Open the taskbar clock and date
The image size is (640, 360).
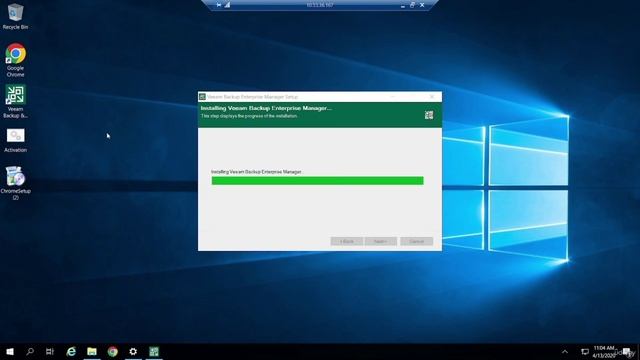point(604,351)
